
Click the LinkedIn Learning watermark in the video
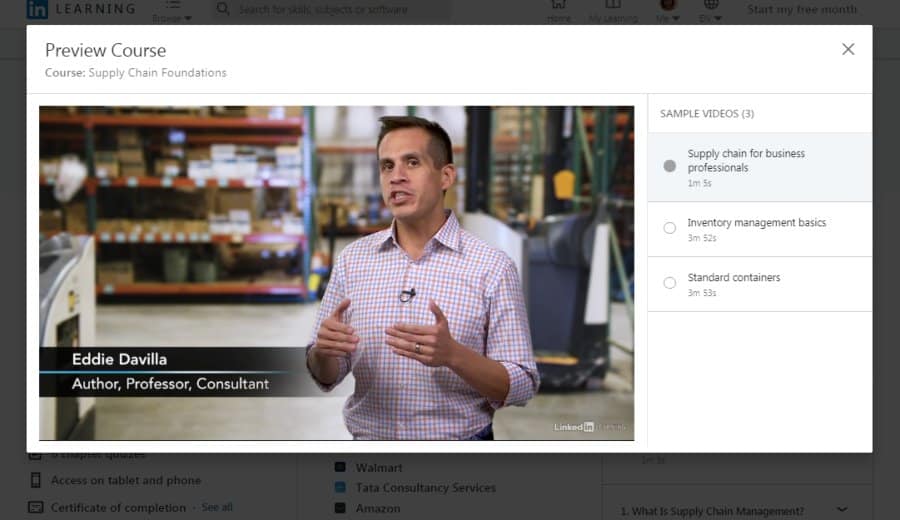(x=590, y=427)
